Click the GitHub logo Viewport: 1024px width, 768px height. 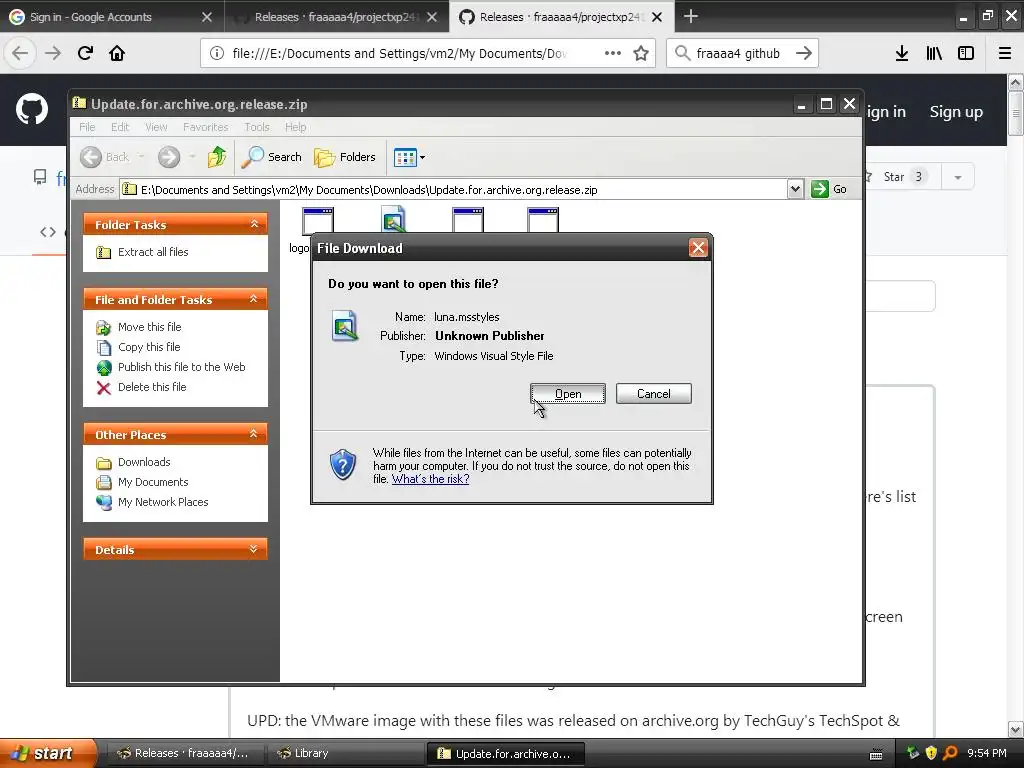pos(32,110)
